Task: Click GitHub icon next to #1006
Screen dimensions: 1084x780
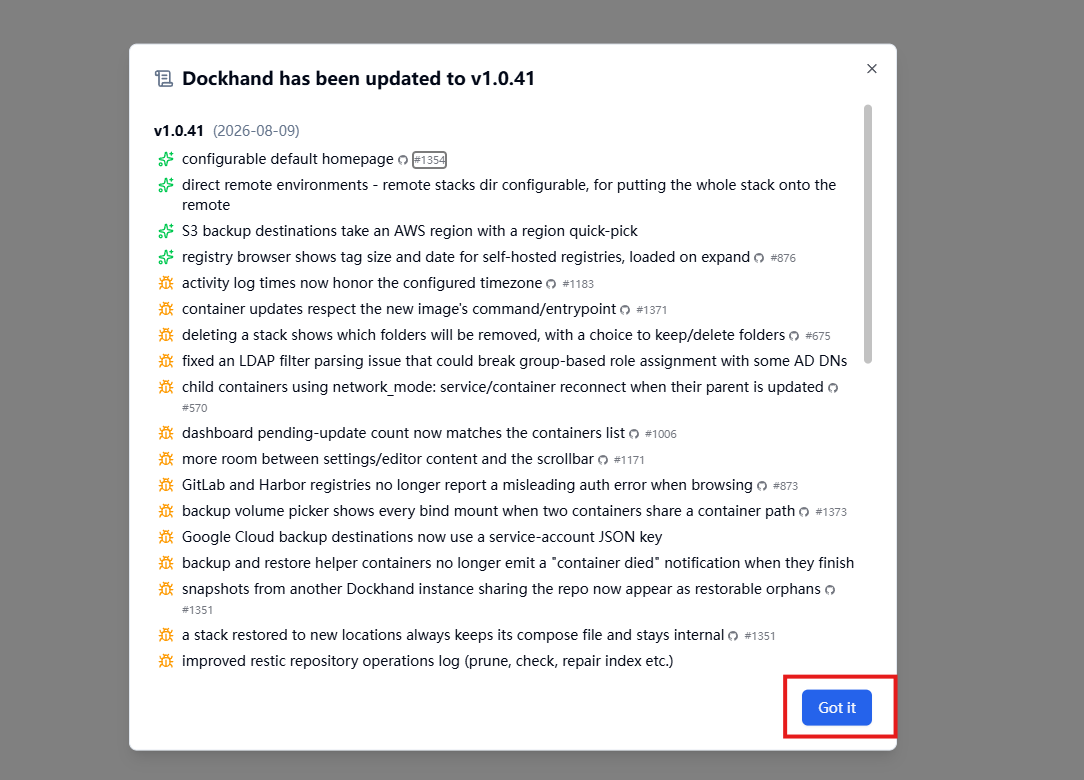Action: point(634,434)
